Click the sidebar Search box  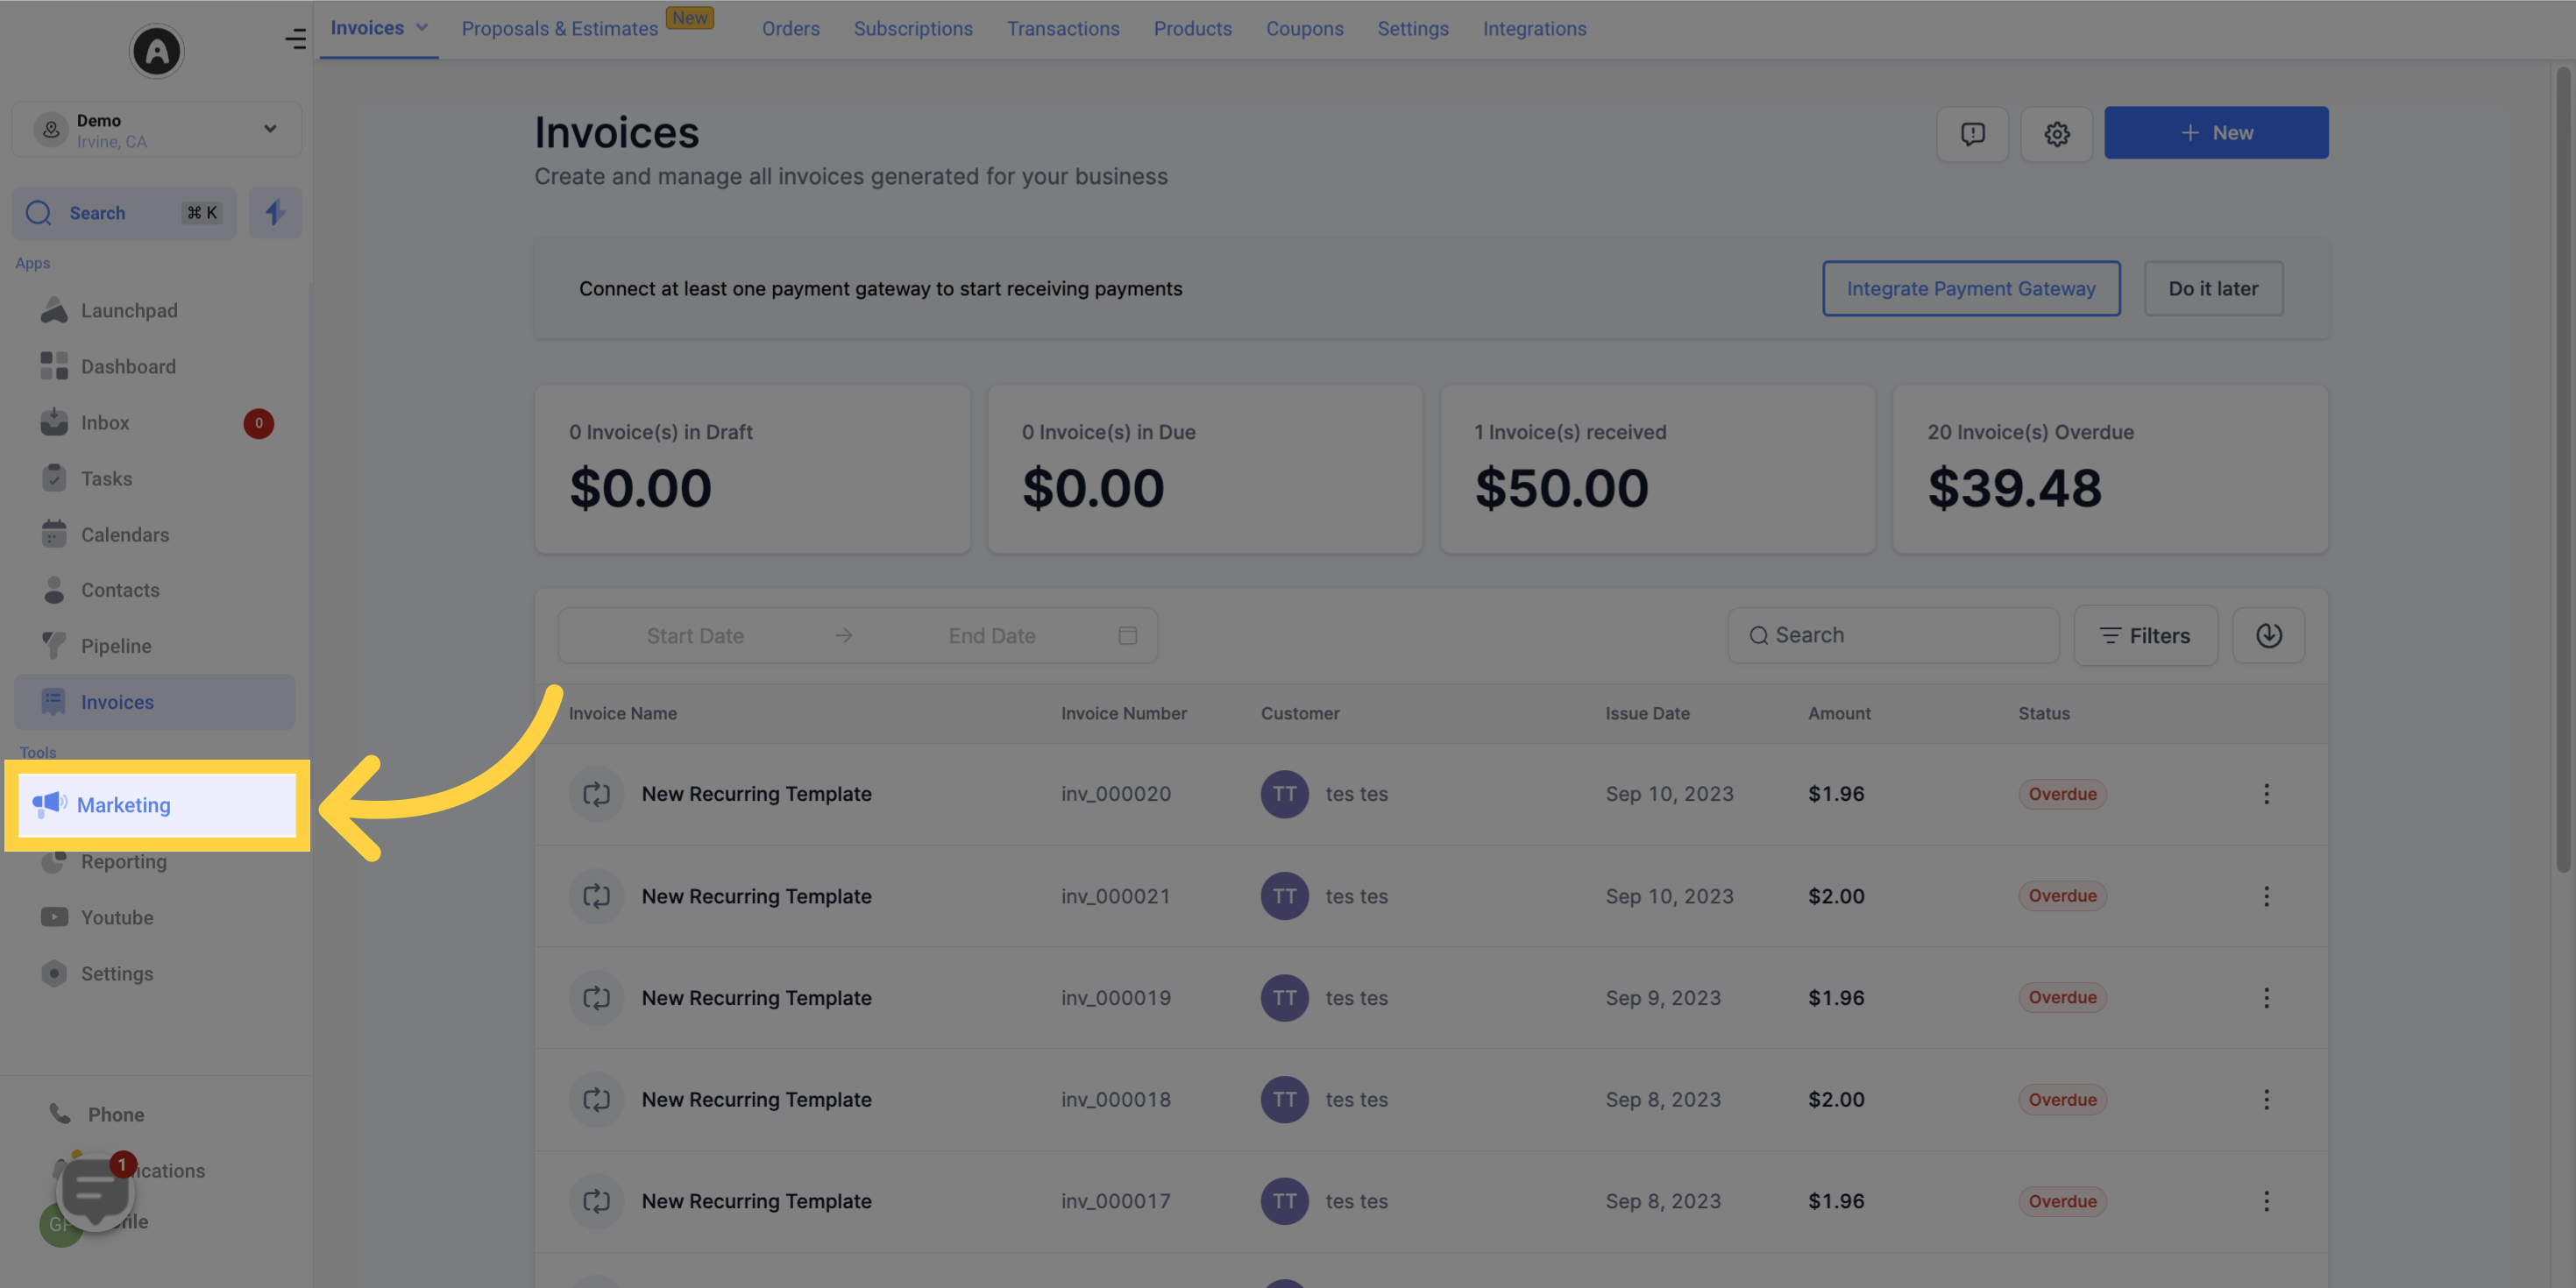124,212
